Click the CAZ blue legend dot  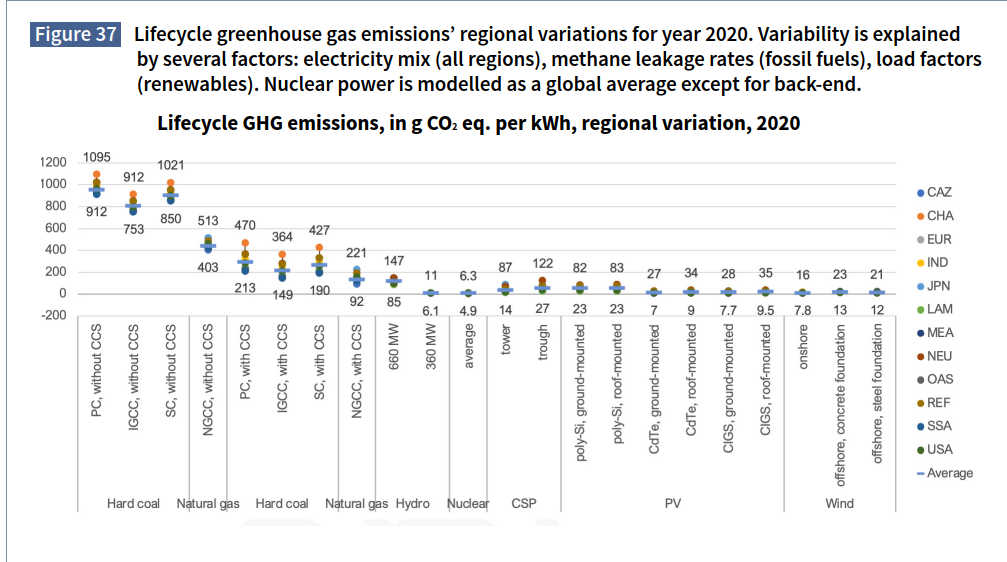(x=920, y=192)
